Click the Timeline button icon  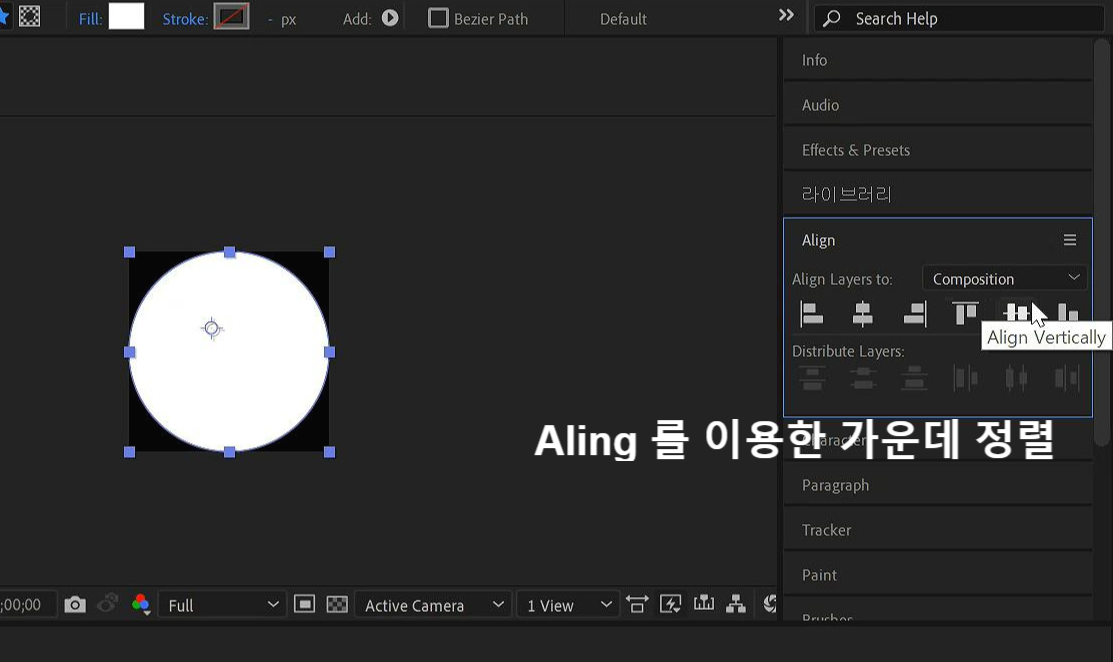(703, 604)
